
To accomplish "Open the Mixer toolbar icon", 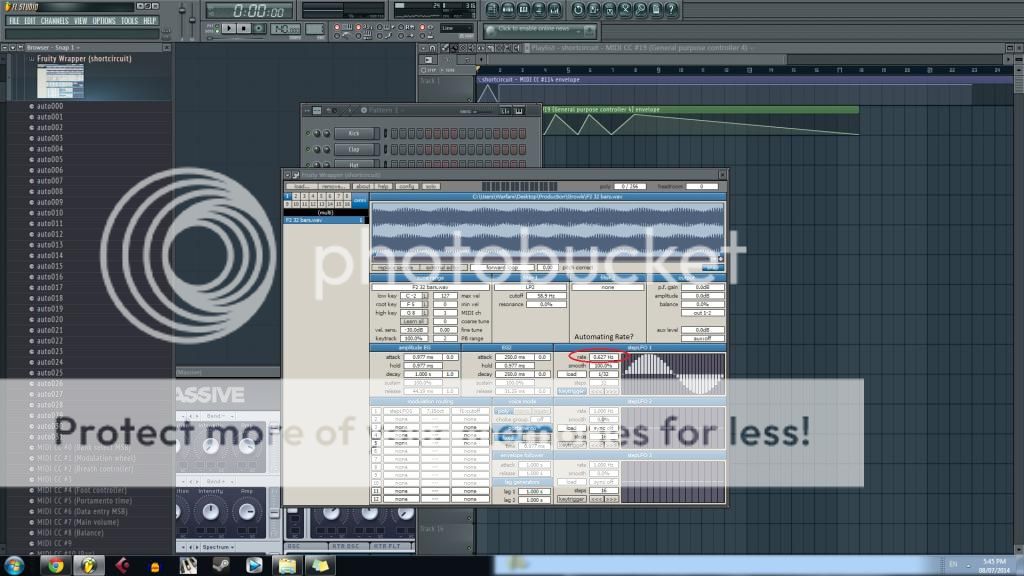I will pos(554,9).
